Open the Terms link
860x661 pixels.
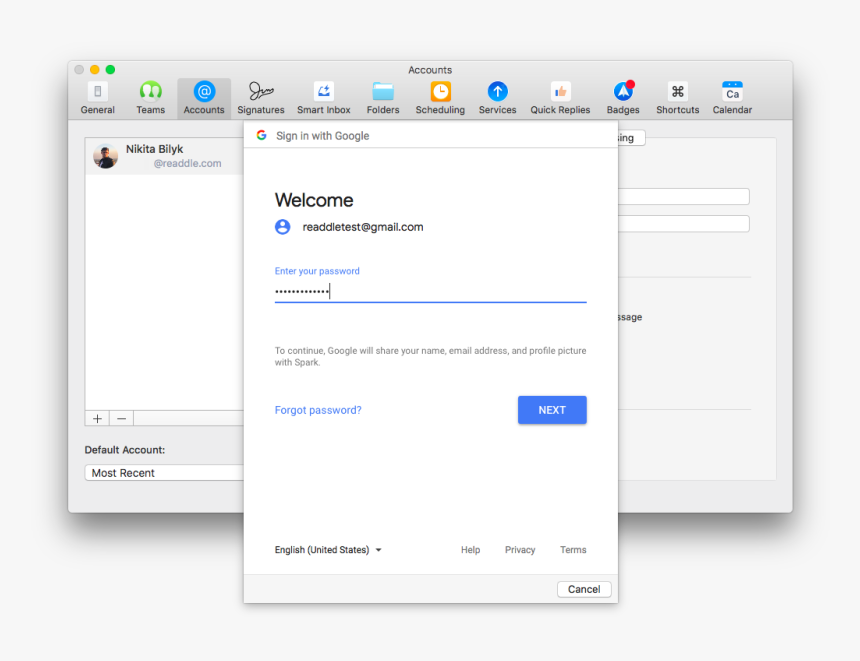click(x=573, y=550)
